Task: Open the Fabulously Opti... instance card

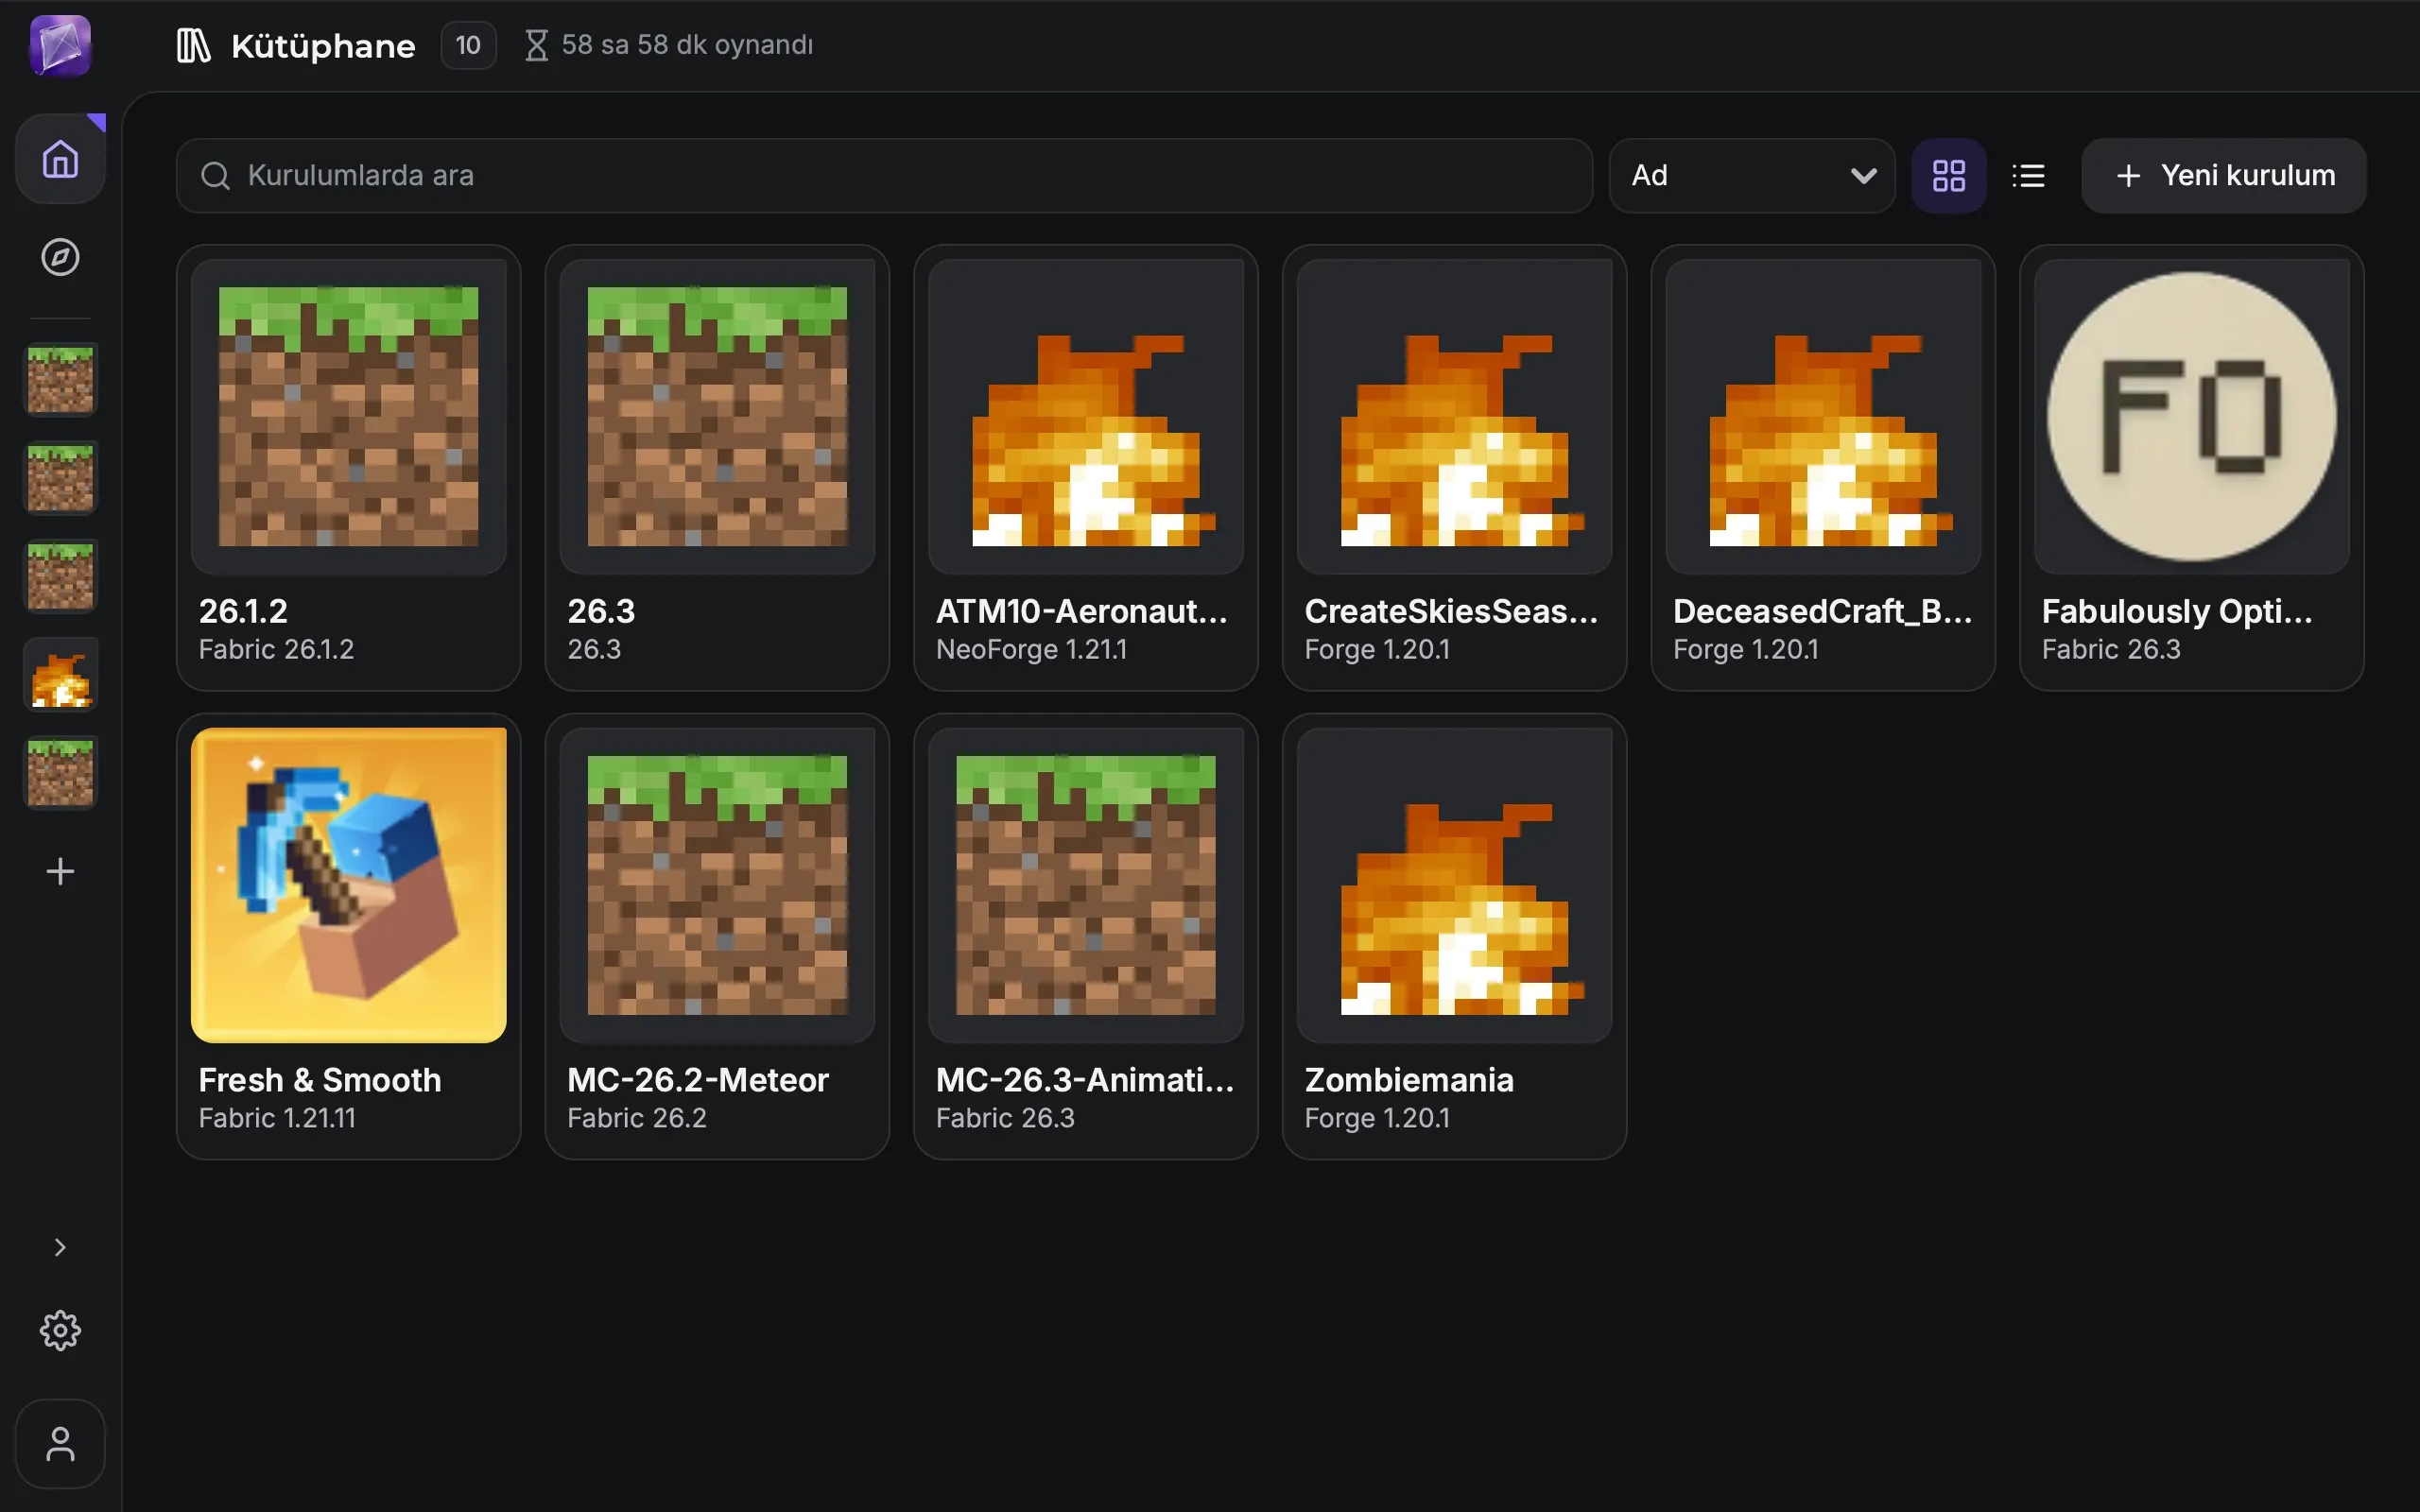Action: tap(2191, 468)
